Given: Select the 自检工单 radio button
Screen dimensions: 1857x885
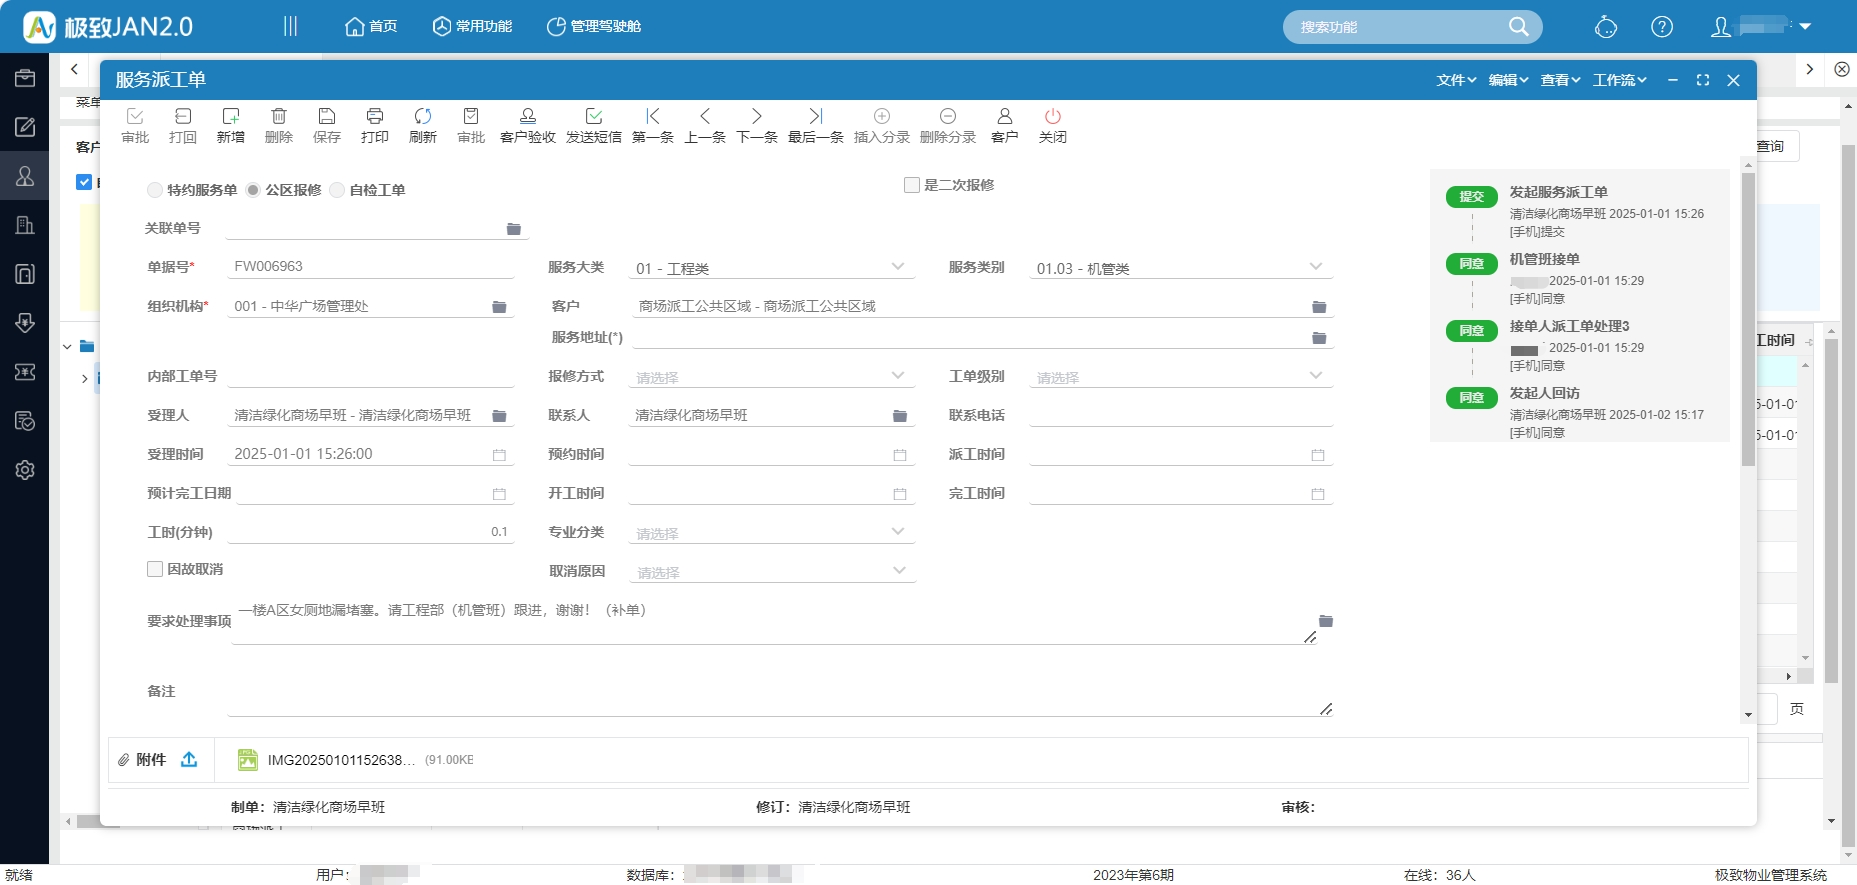Looking at the screenshot, I should tap(337, 190).
